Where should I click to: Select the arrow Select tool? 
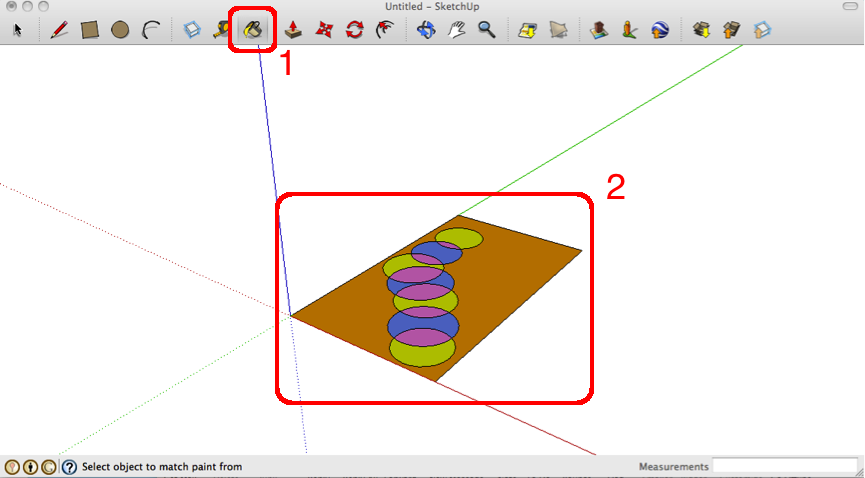pos(17,30)
